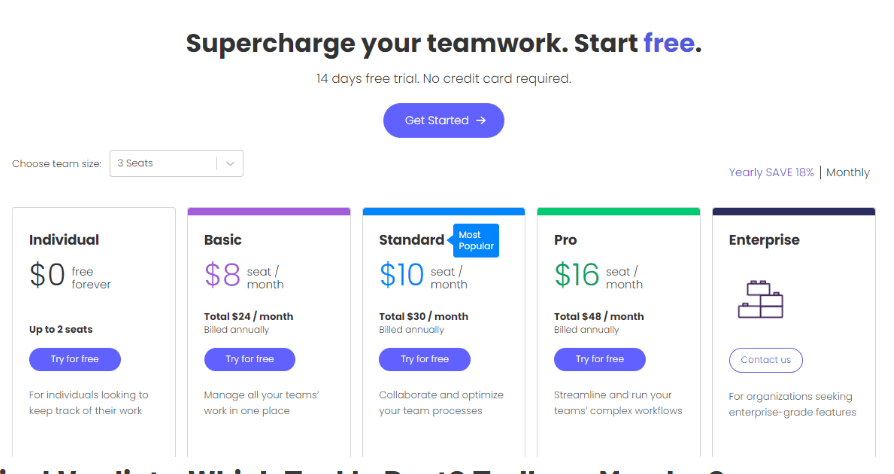Click the $16 Pro price
894x474 pixels.
tap(576, 274)
